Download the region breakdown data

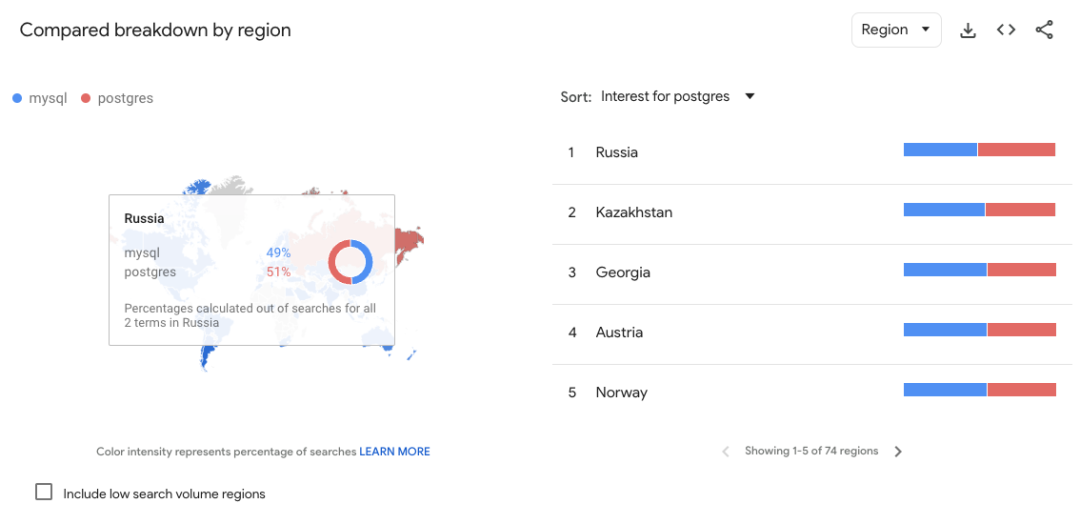(968, 30)
